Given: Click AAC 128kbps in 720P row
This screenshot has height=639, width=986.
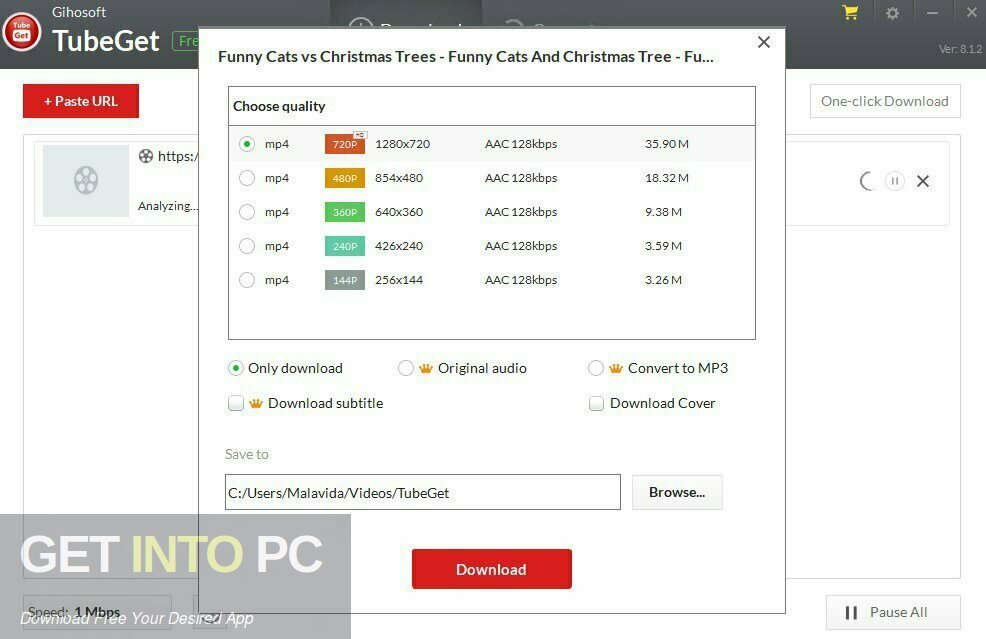Looking at the screenshot, I should tap(521, 144).
